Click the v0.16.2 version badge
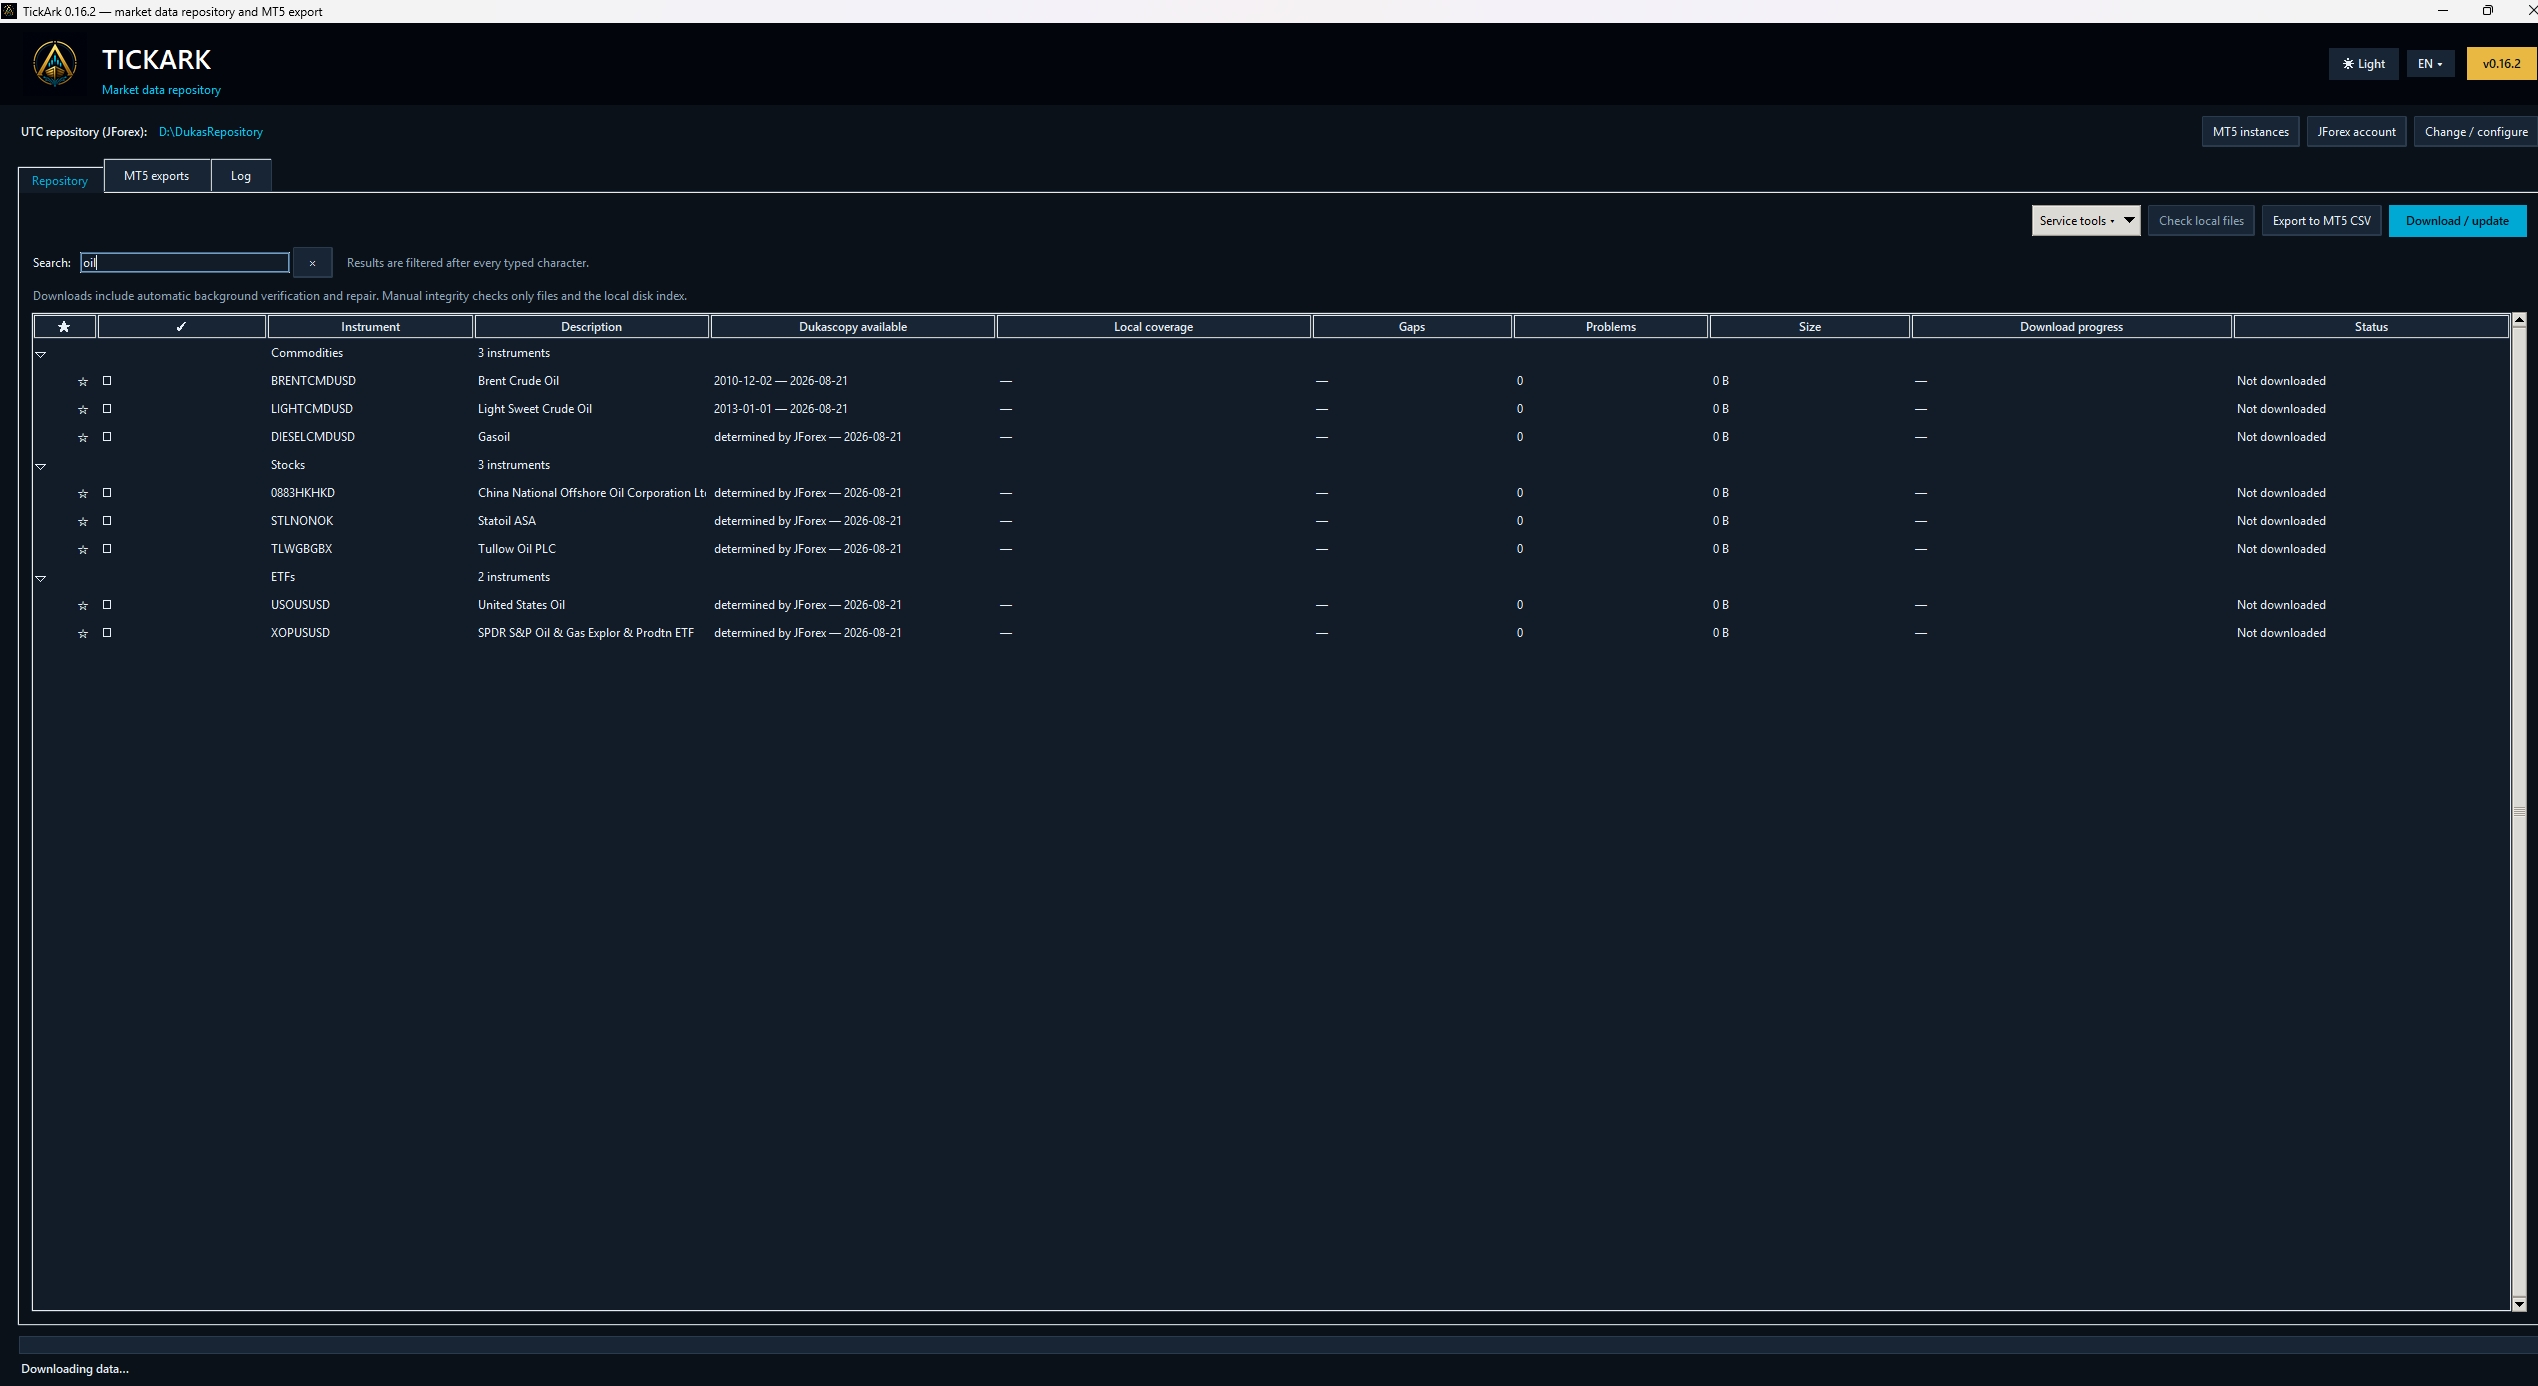 pyautogui.click(x=2501, y=64)
